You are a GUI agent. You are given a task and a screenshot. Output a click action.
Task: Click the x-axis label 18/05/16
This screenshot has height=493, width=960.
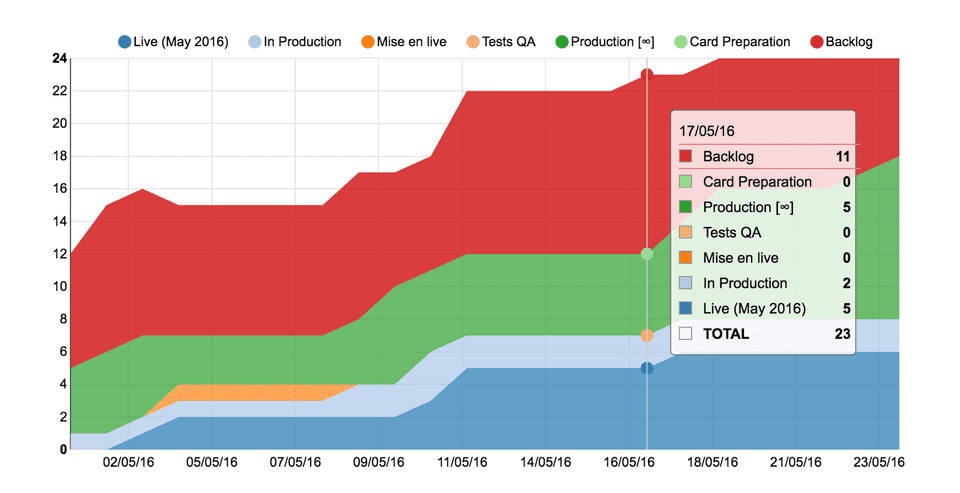tap(712, 462)
